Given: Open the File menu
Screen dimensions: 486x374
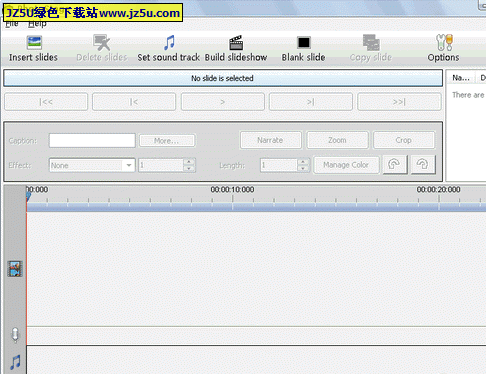Looking at the screenshot, I should (12, 24).
